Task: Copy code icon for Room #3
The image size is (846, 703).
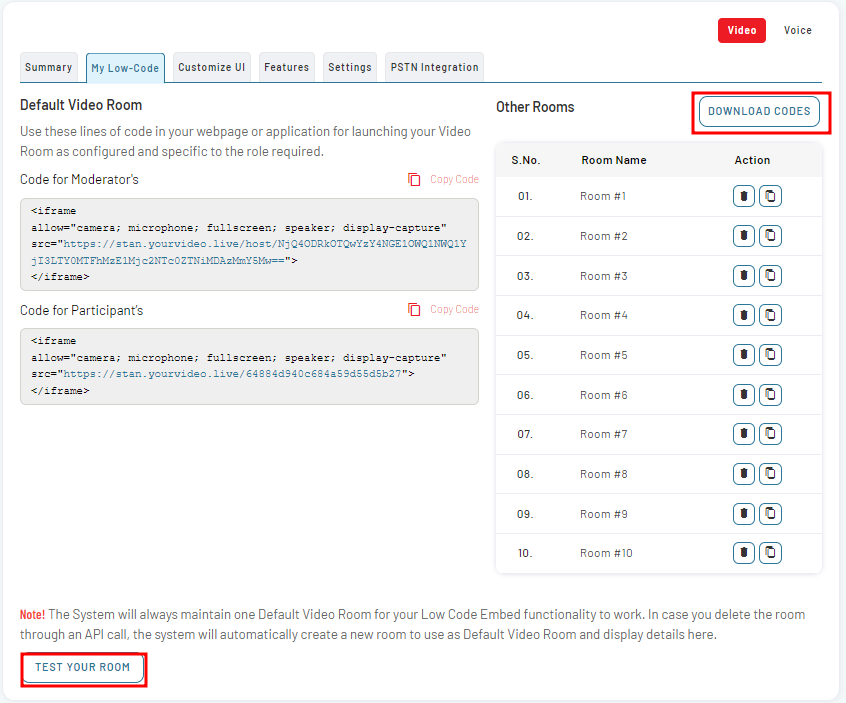Action: pyautogui.click(x=770, y=276)
